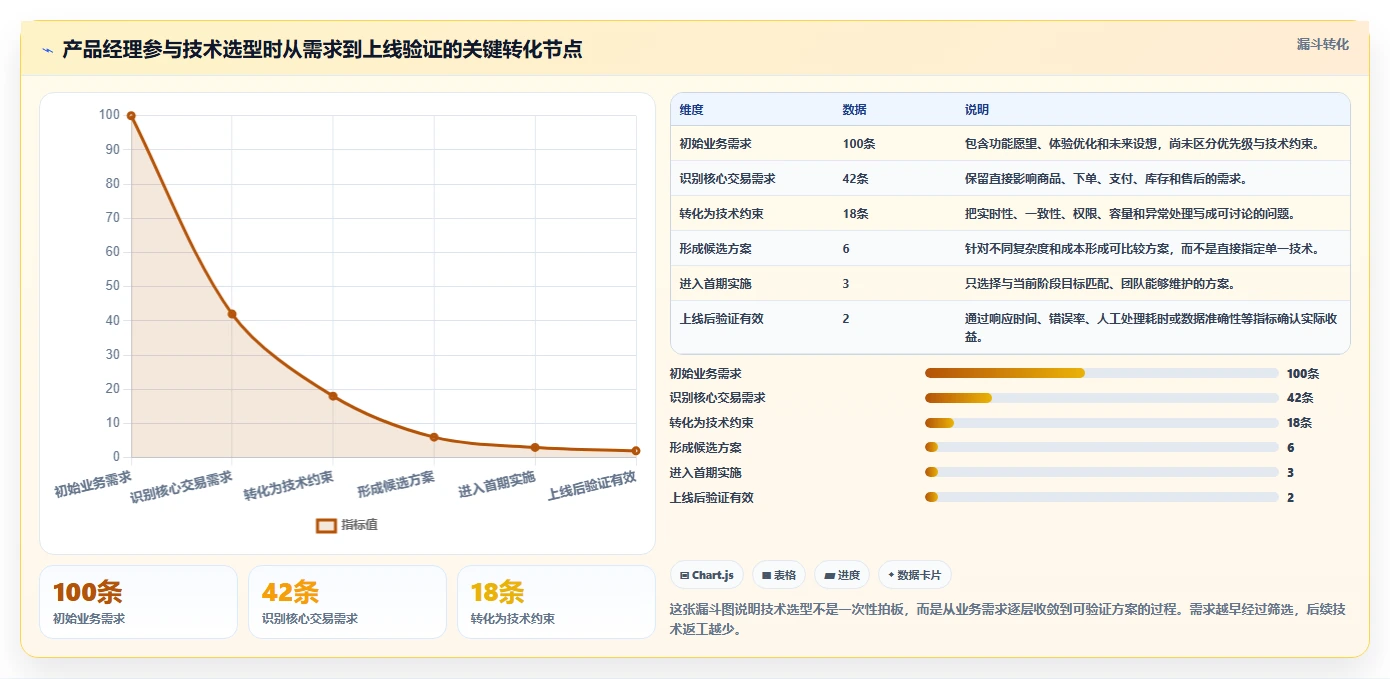Click the chart data point at 100
Viewport: 1390px width, 679px height.
[131, 116]
